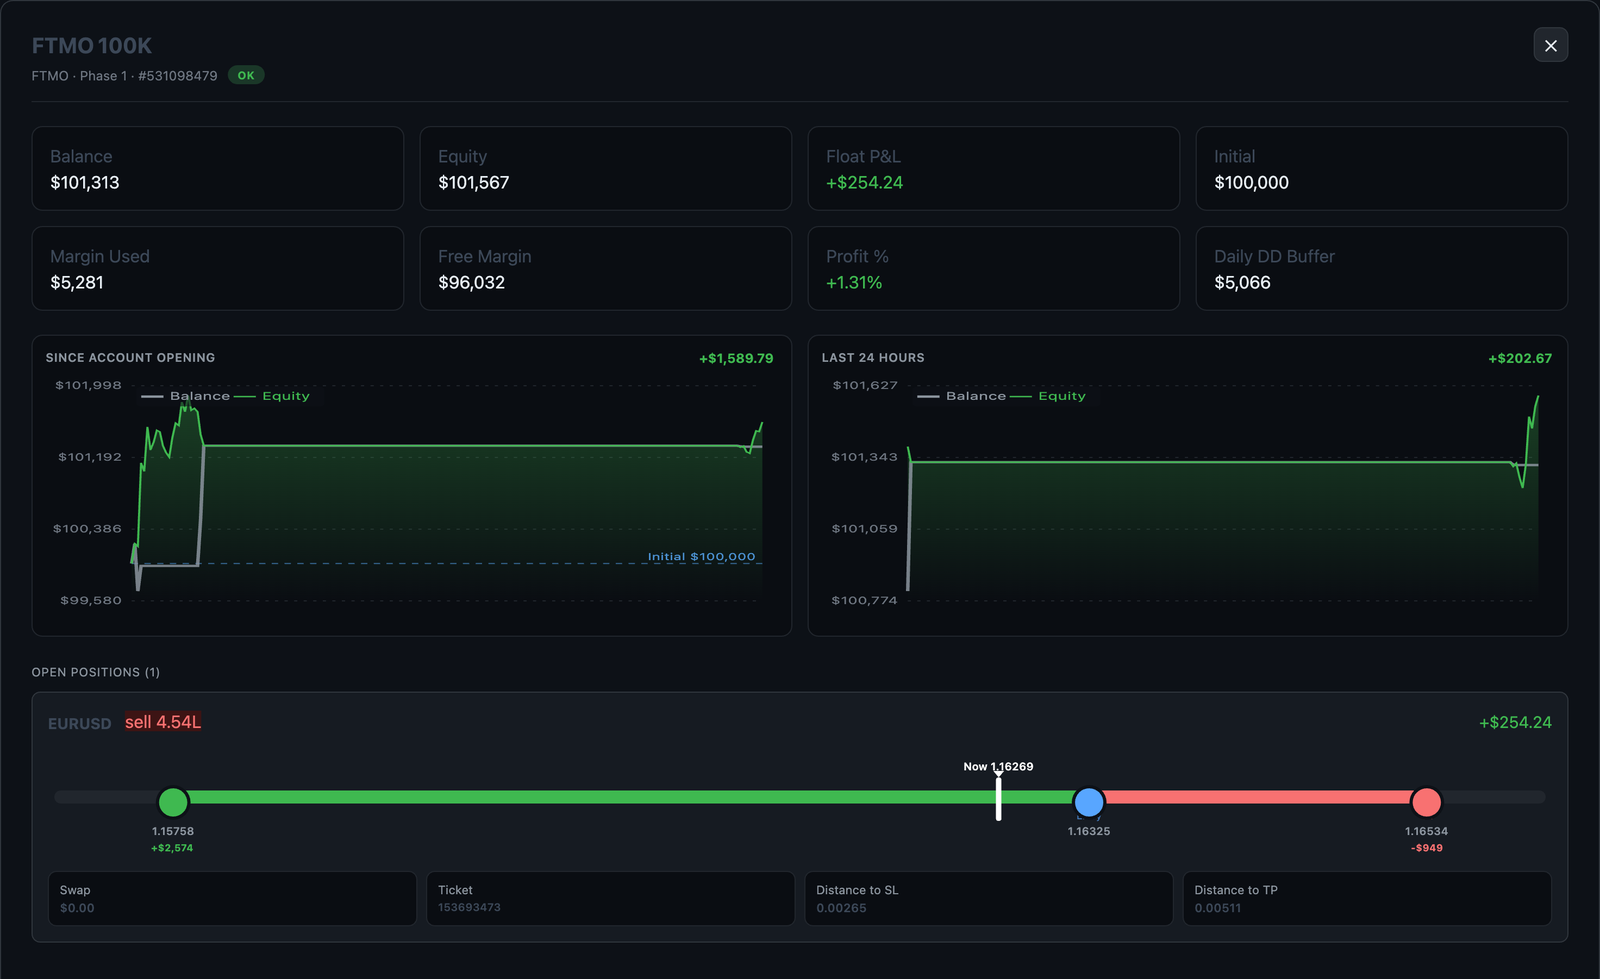Click the green take-profit marker at 1.15758

173,802
